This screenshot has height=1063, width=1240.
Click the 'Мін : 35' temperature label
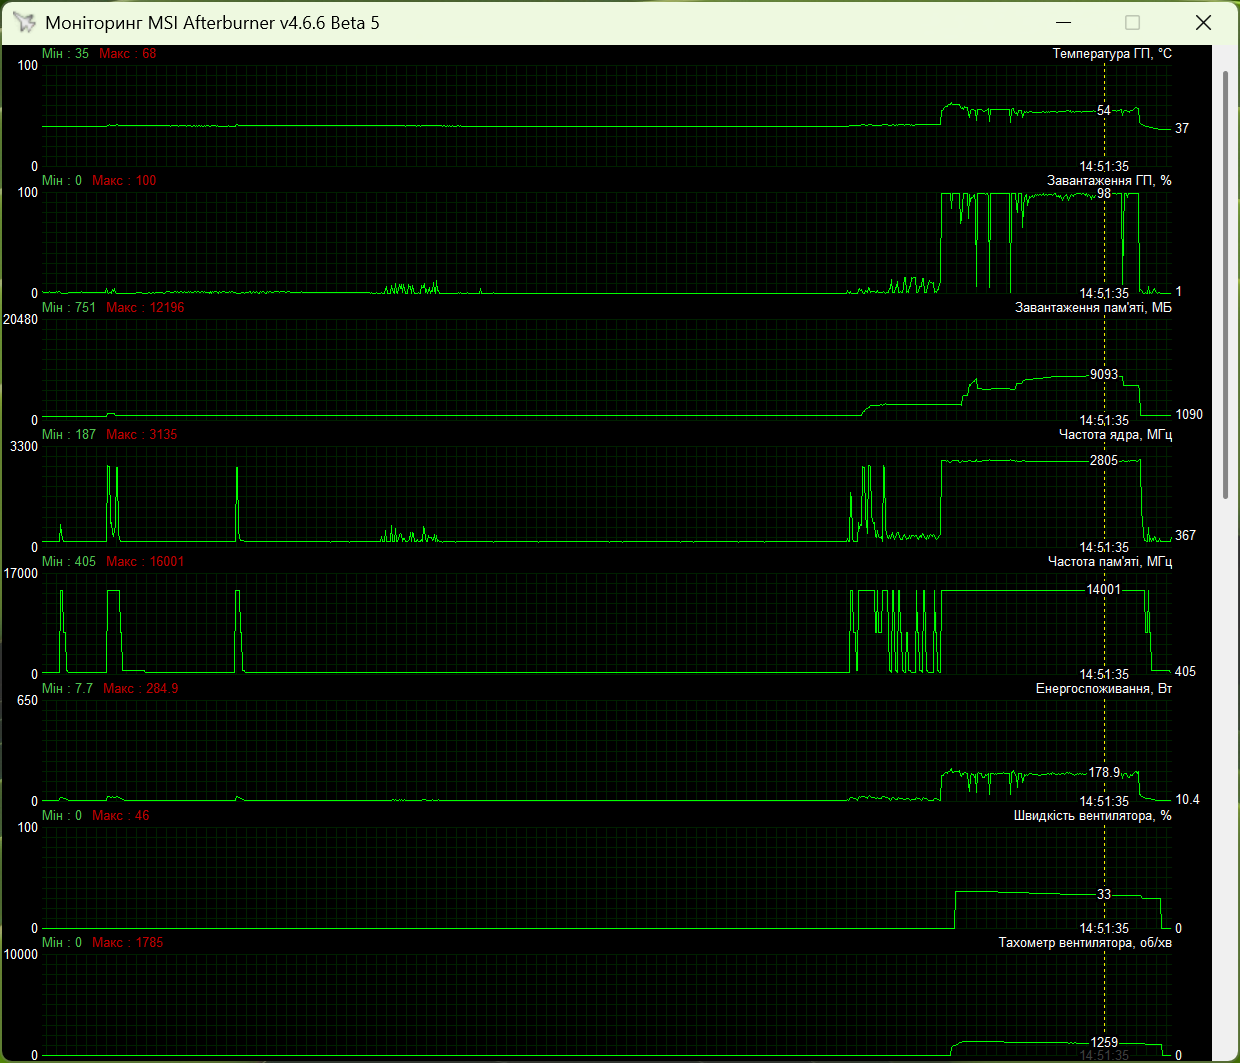point(65,54)
